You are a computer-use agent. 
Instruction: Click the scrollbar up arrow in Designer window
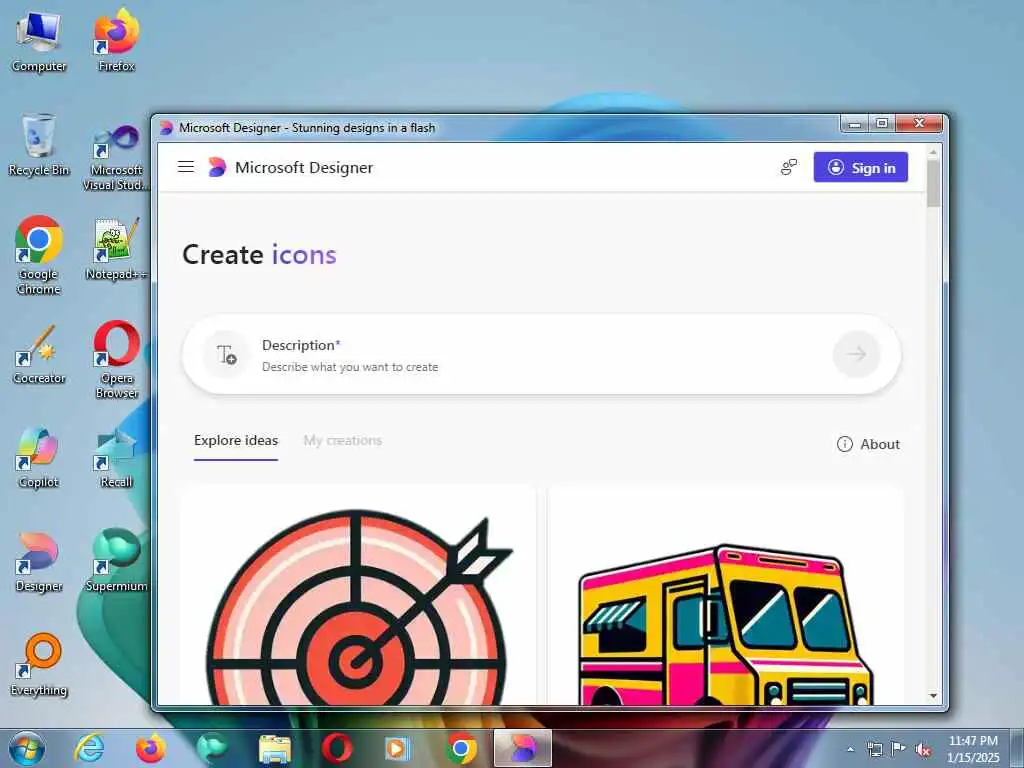933,152
